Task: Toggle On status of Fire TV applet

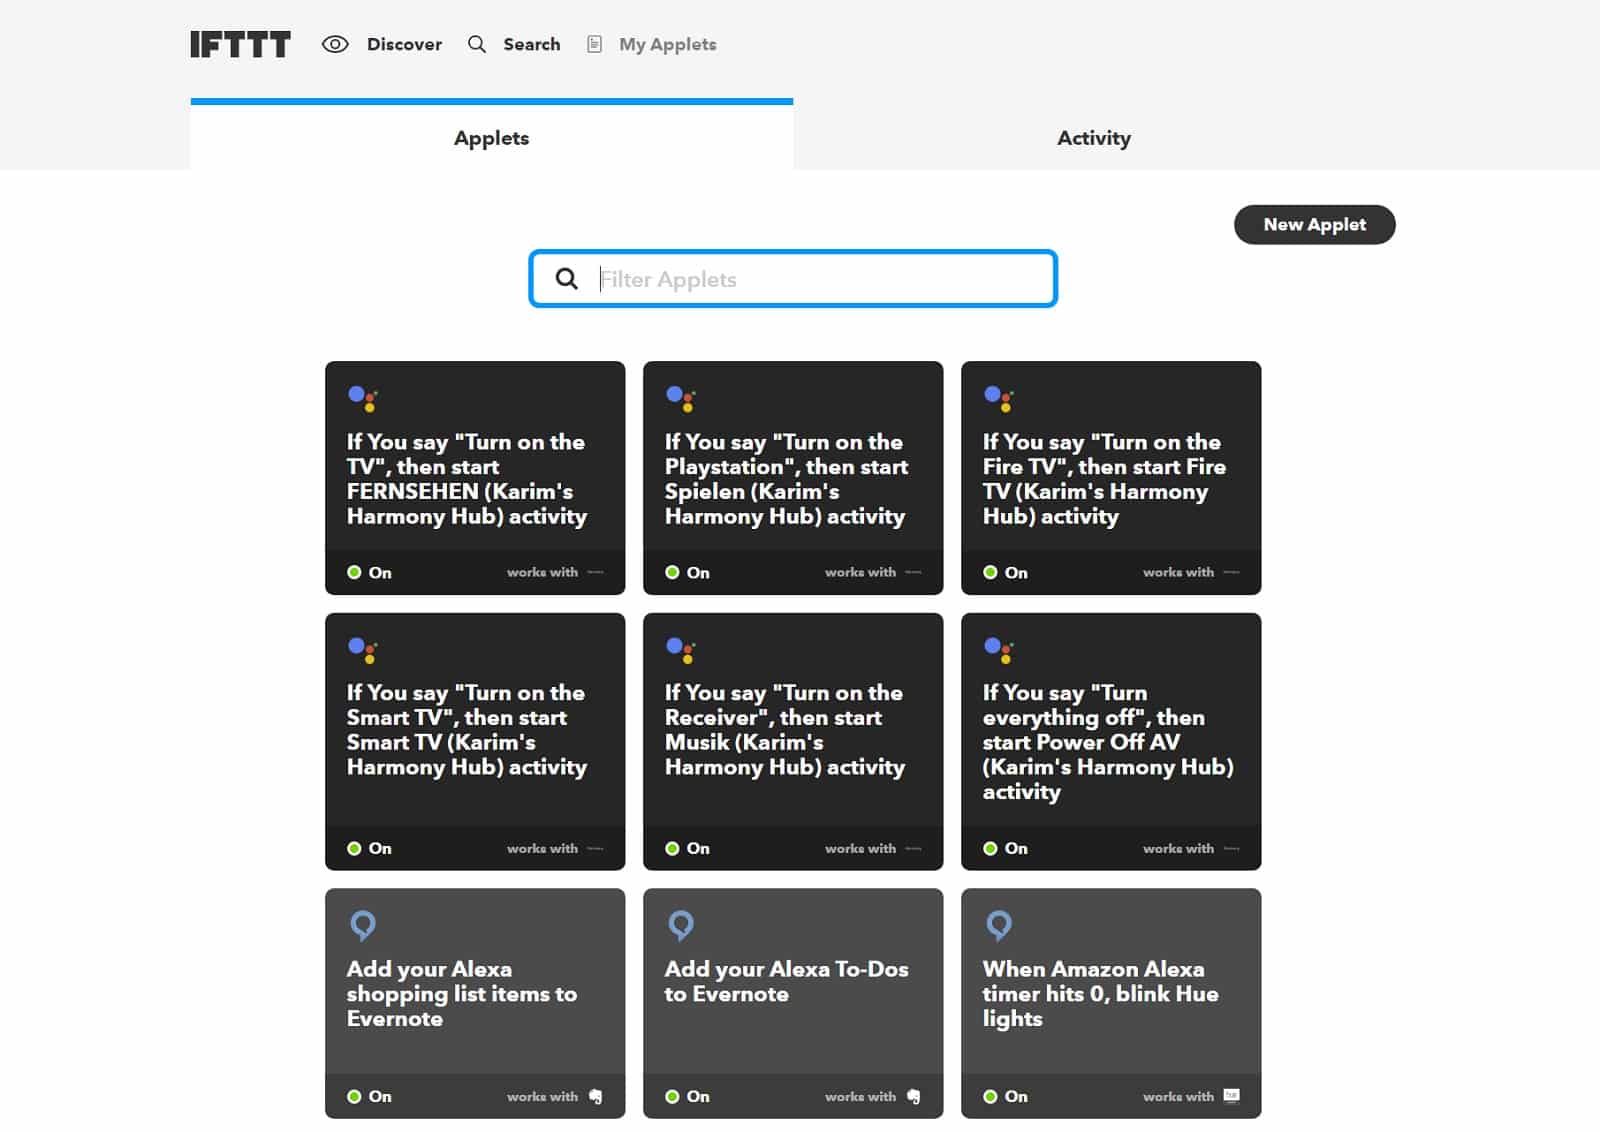Action: pos(1005,572)
